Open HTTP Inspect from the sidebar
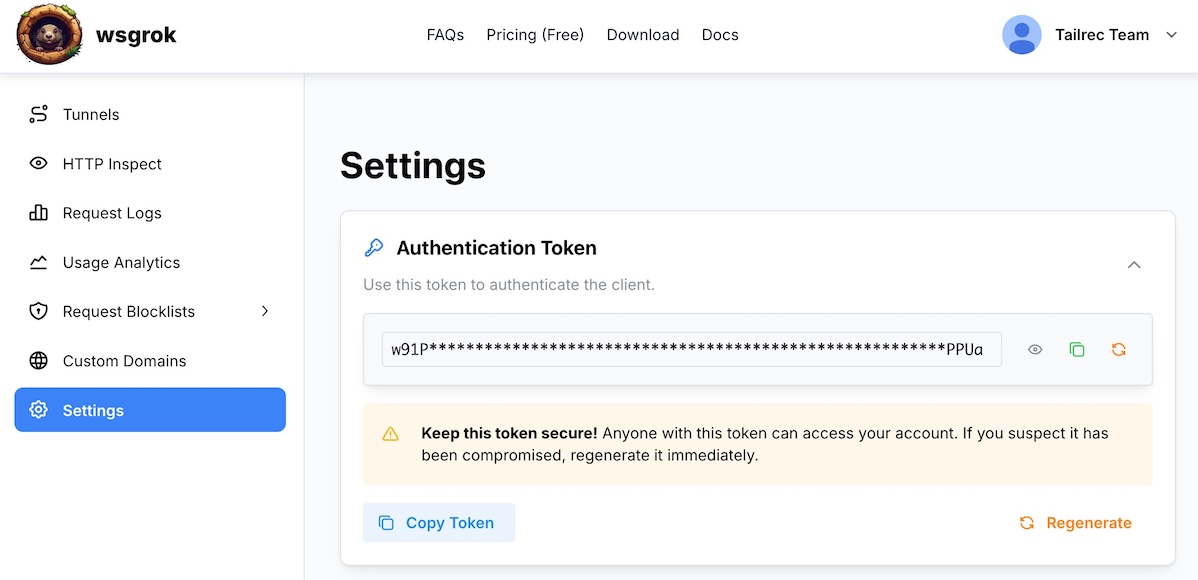Image resolution: width=1198 pixels, height=580 pixels. tap(37, 163)
